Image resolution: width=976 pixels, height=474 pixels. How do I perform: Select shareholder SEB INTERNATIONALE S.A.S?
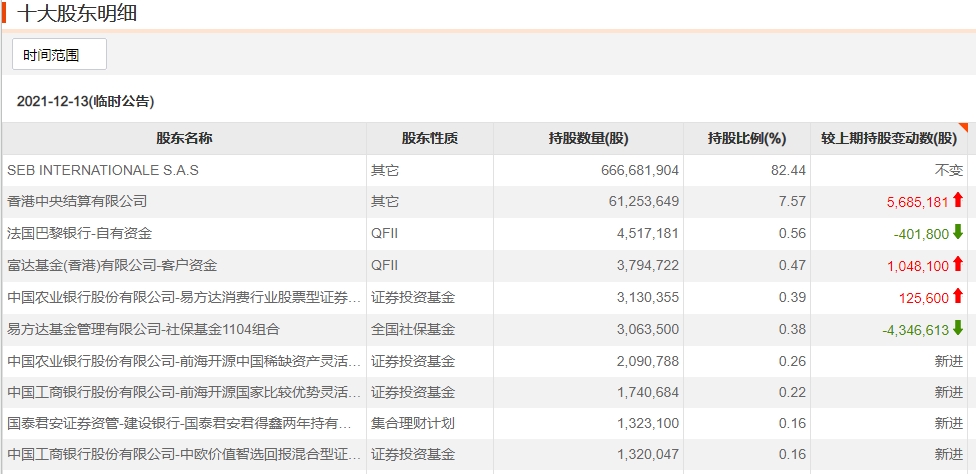(x=103, y=170)
